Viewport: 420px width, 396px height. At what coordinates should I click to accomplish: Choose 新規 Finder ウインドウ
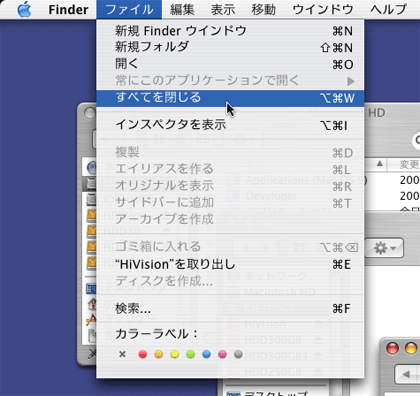230,31
